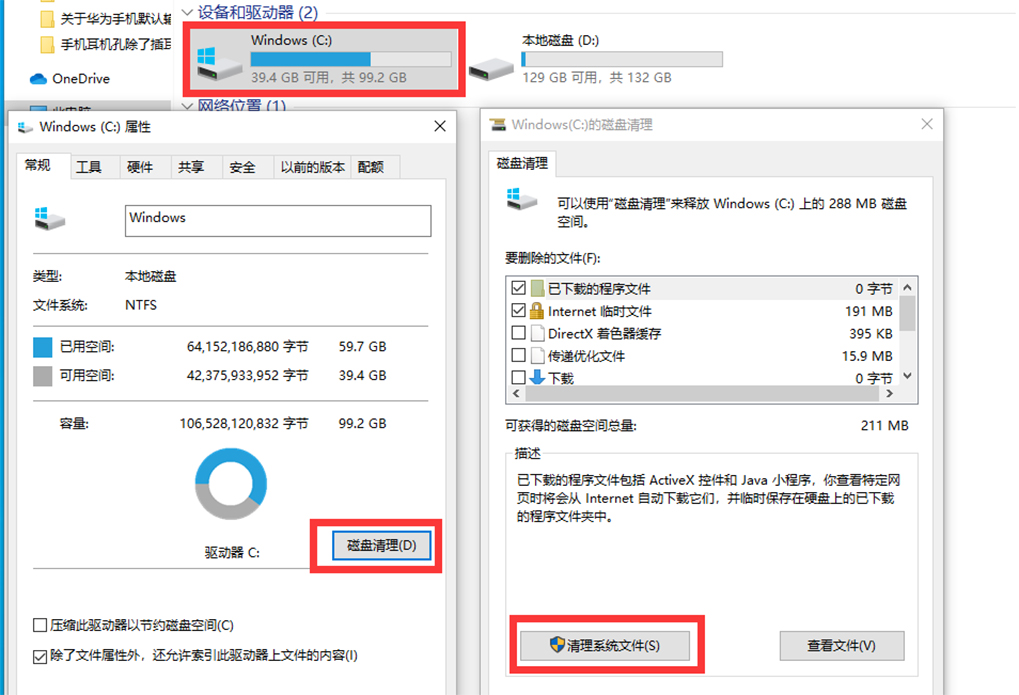Viewport: 1019px width, 695px height.
Task: Click the download icon next to 下载 item
Action: [538, 377]
